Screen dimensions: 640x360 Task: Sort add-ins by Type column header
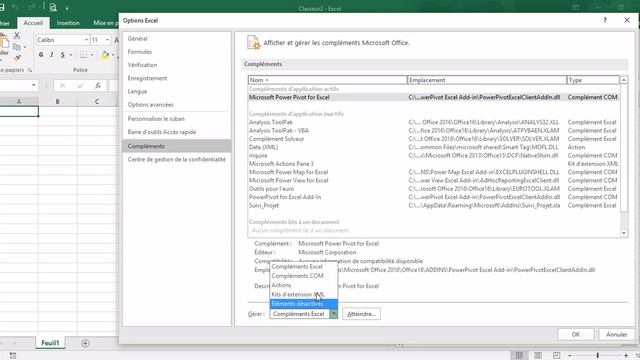point(593,80)
